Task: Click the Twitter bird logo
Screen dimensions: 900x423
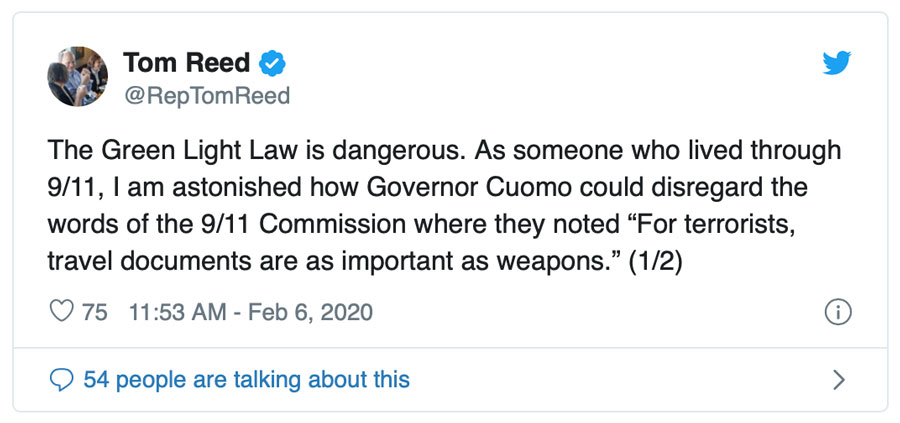Action: click(837, 63)
